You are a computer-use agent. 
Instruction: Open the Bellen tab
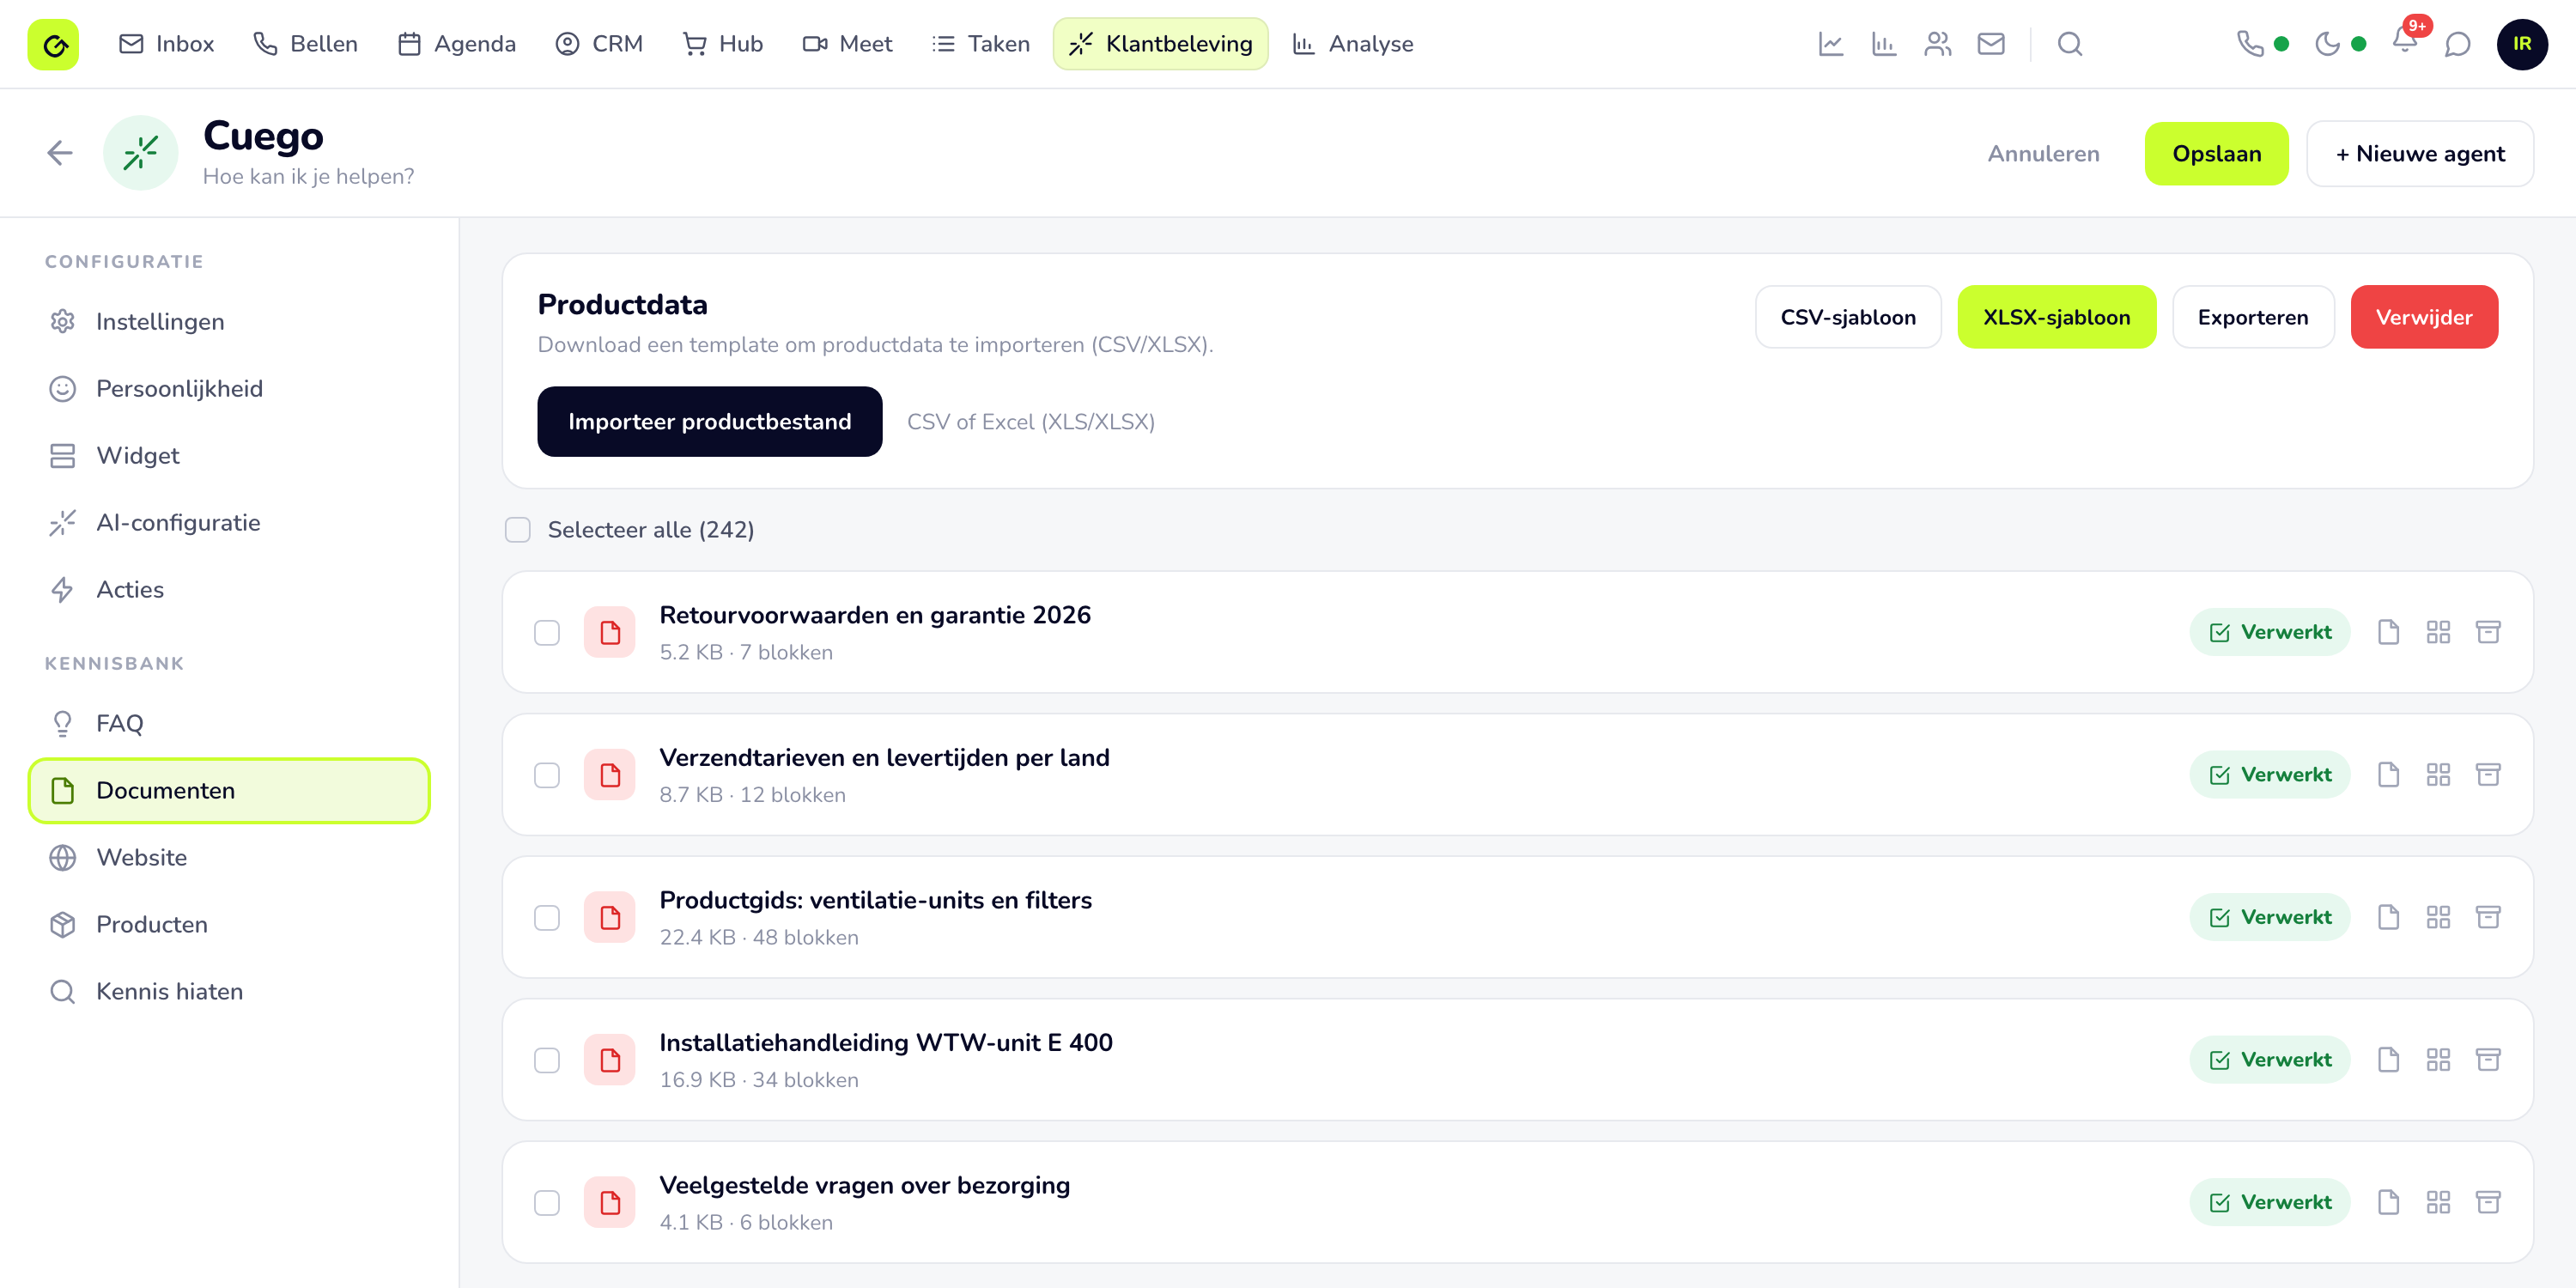pos(306,44)
